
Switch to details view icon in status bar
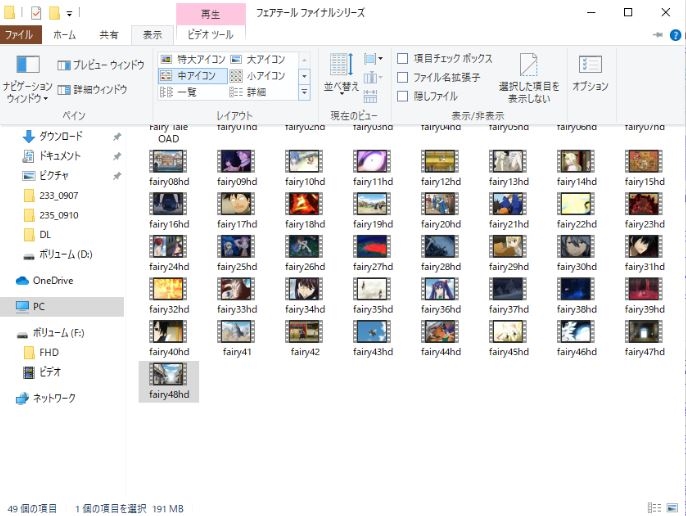tap(654, 508)
